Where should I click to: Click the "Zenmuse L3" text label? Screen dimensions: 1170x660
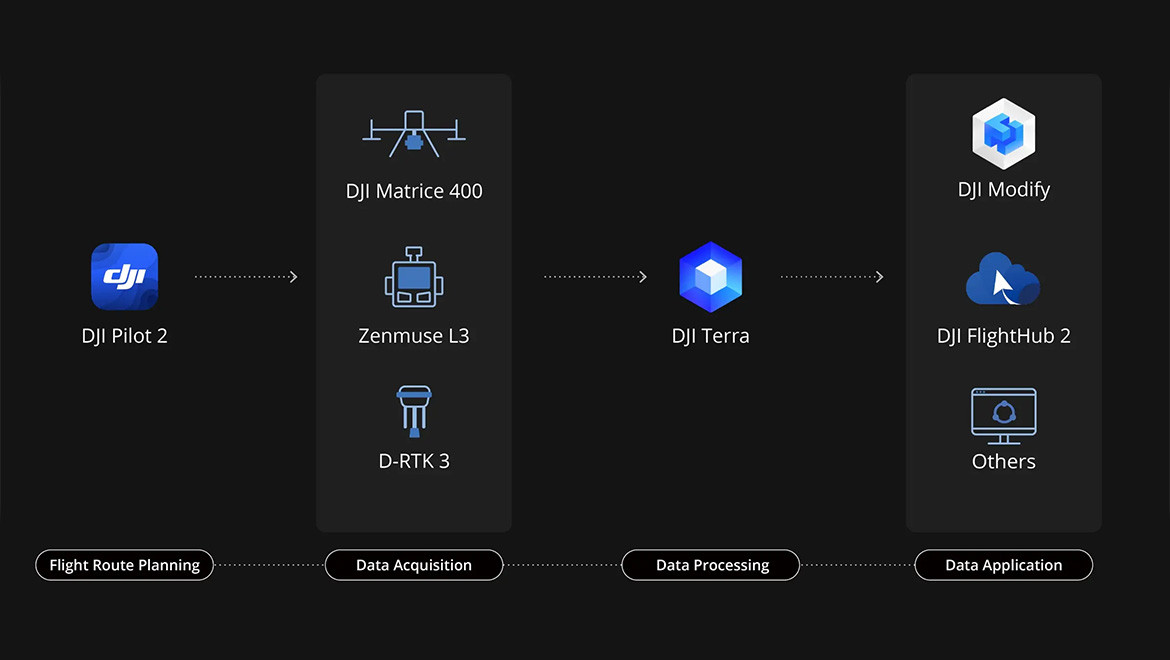point(414,336)
